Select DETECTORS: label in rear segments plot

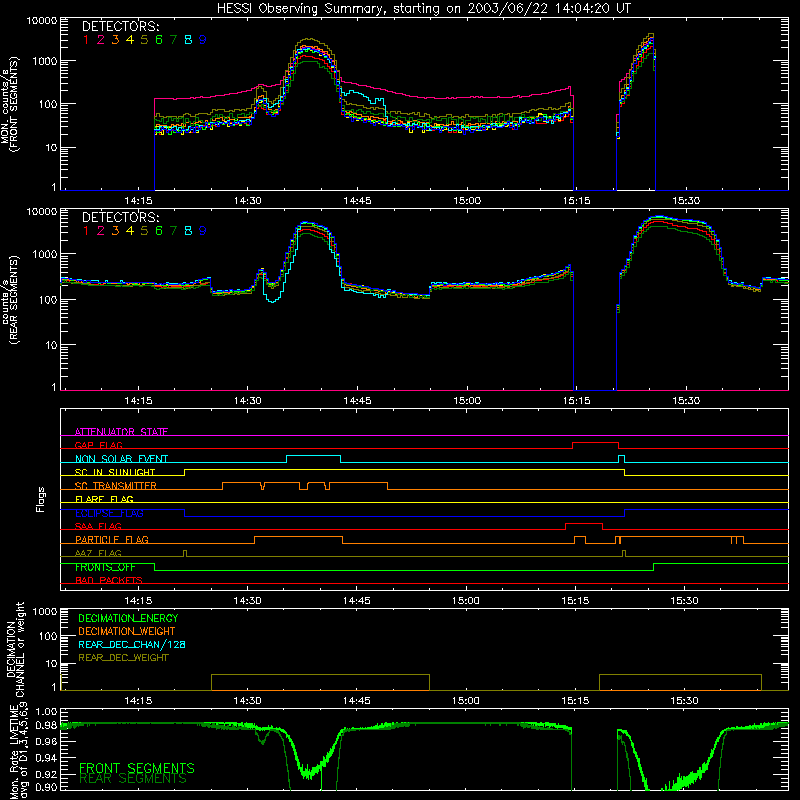(120, 217)
